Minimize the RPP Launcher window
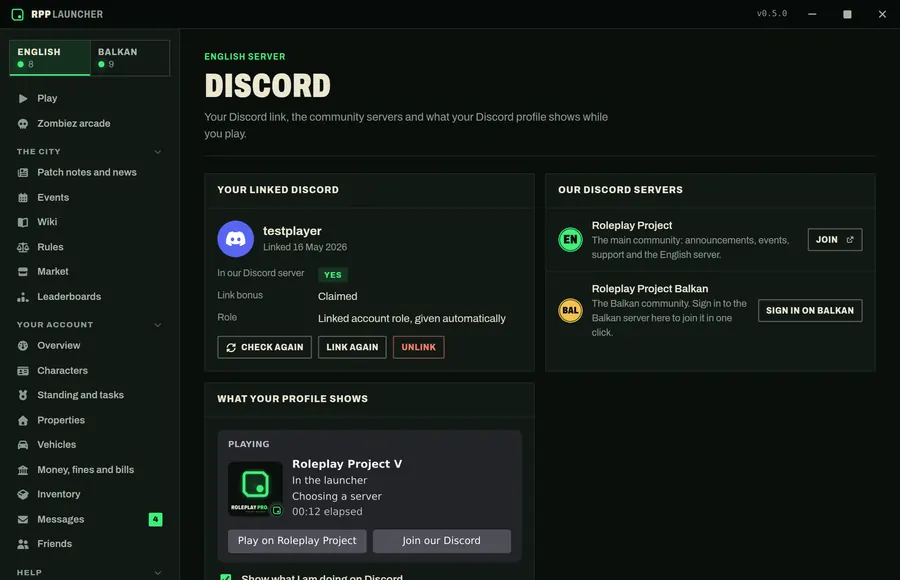The height and width of the screenshot is (580, 900). (812, 14)
